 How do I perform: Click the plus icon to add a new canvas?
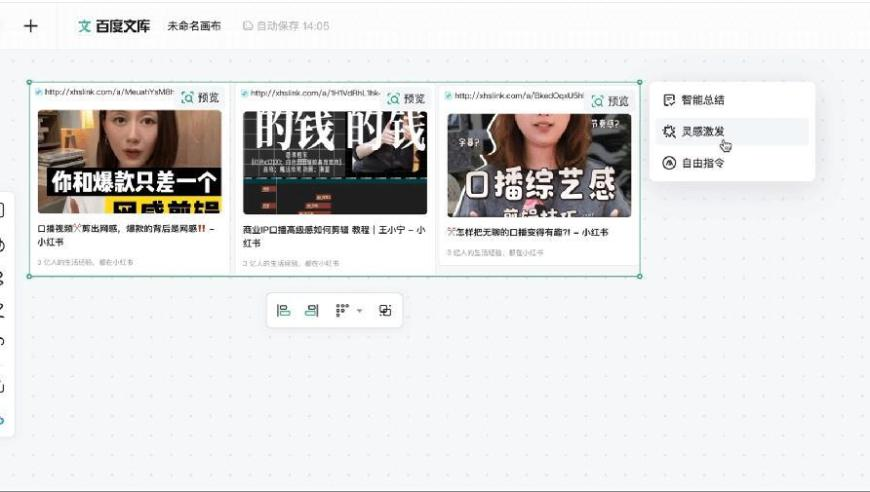click(x=31, y=26)
